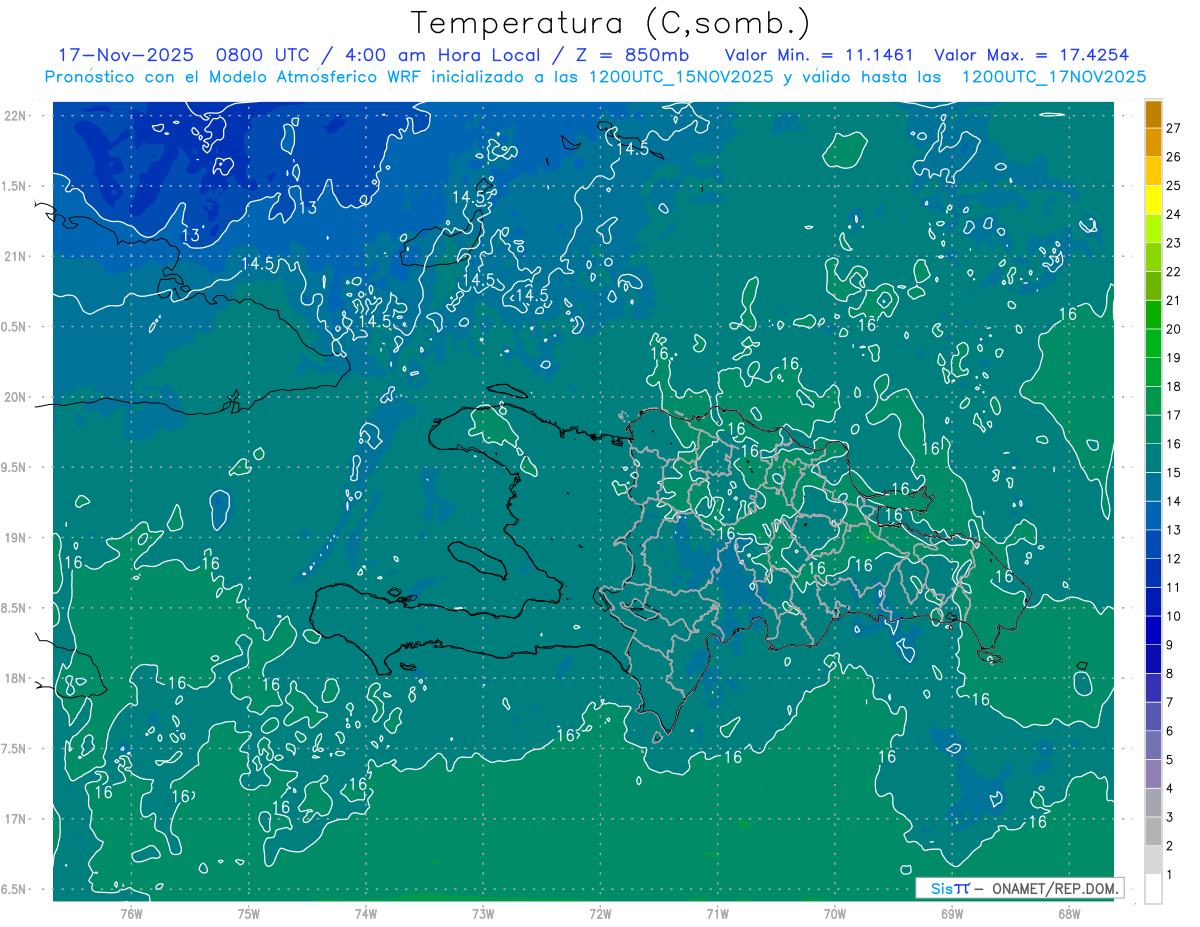Click the '1200UTC_17NOV2025' valid-until time
Screen dimensions: 1200x927
coord(1053,77)
